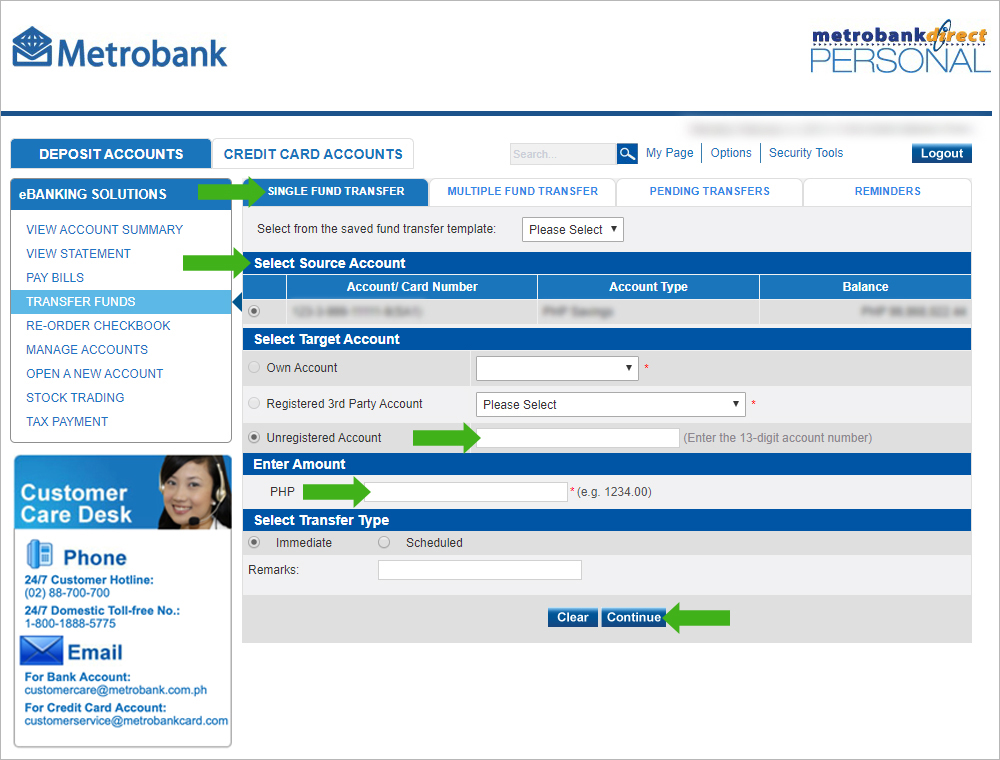1000x760 pixels.
Task: Click the 1-800-1888-5775 toll-free number
Action: tap(70, 624)
